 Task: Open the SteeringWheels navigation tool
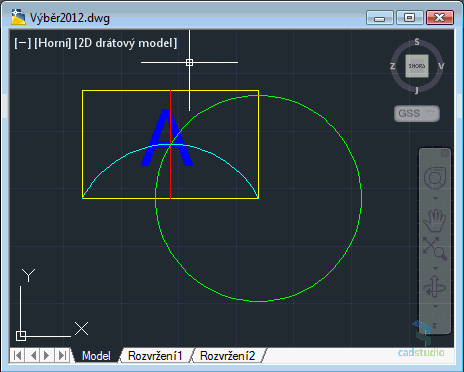[x=435, y=177]
